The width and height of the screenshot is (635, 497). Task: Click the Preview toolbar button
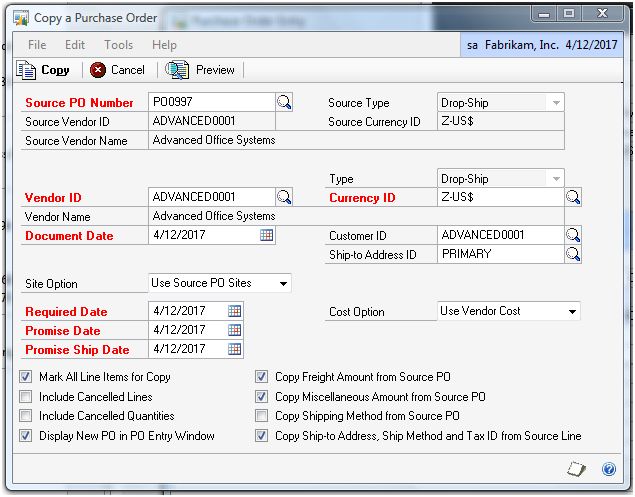click(200, 70)
